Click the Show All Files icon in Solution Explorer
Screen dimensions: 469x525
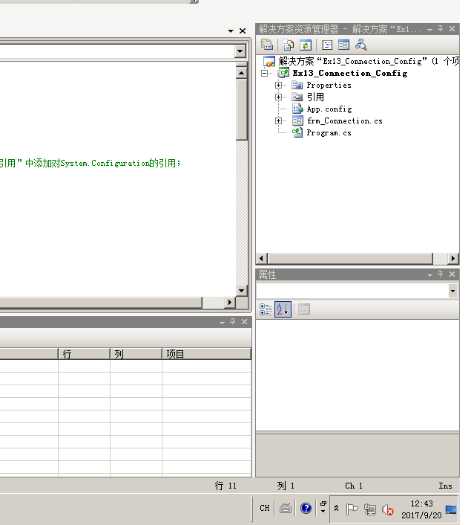coord(289,45)
